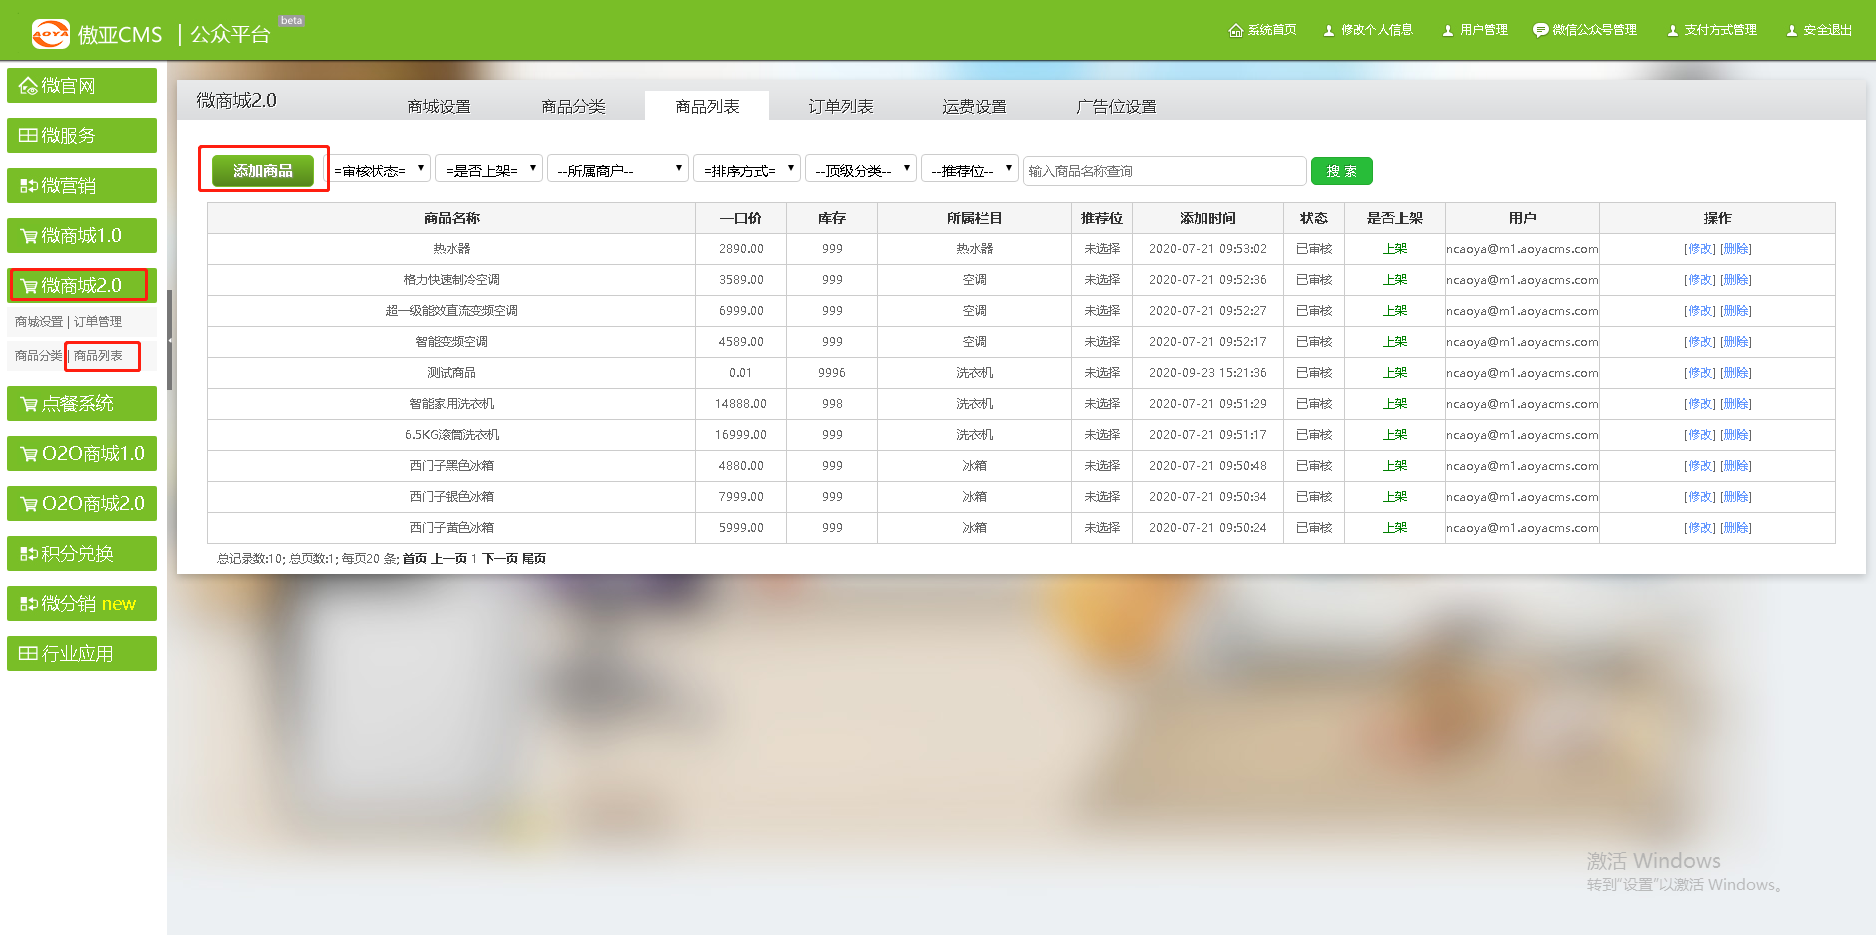1876x935 pixels.
Task: Switch to the 订单列表 tab
Action: coord(840,106)
